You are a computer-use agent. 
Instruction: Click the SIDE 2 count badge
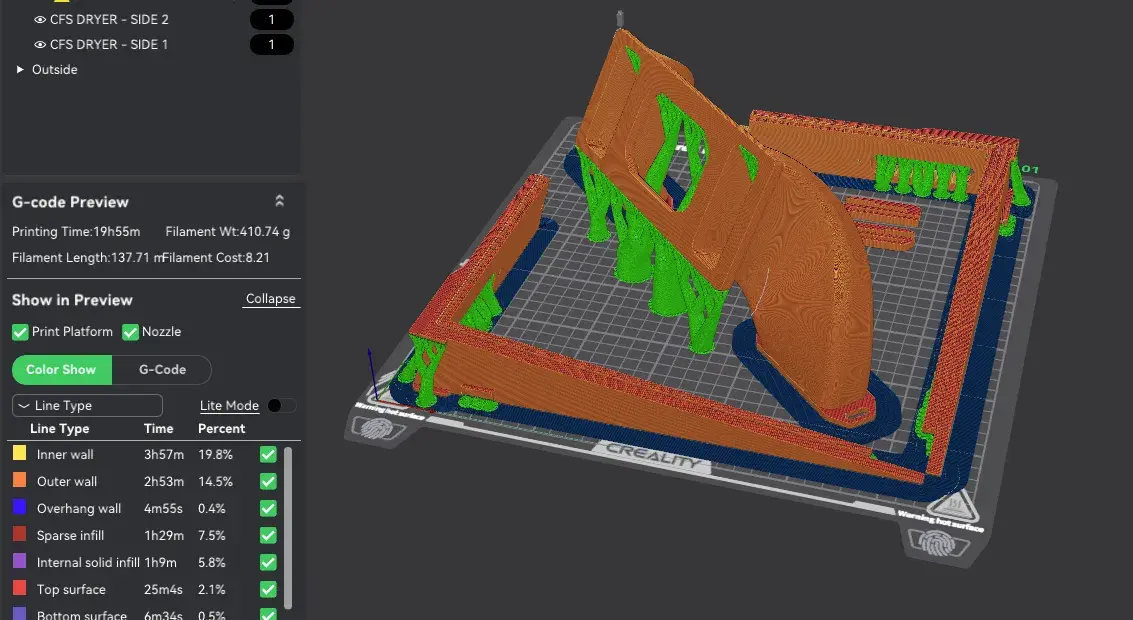coord(272,20)
